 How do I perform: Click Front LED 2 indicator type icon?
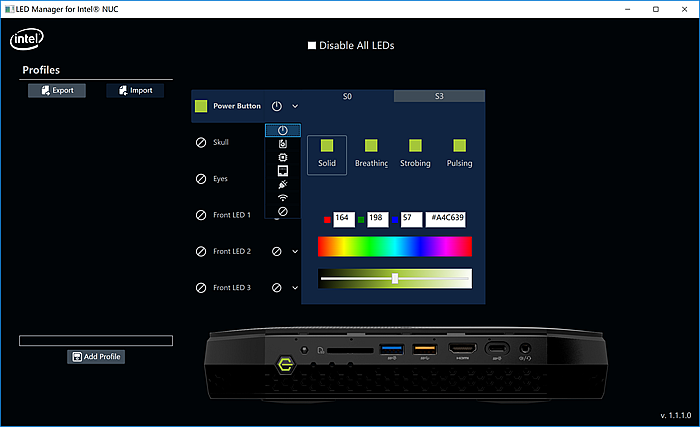tap(277, 251)
